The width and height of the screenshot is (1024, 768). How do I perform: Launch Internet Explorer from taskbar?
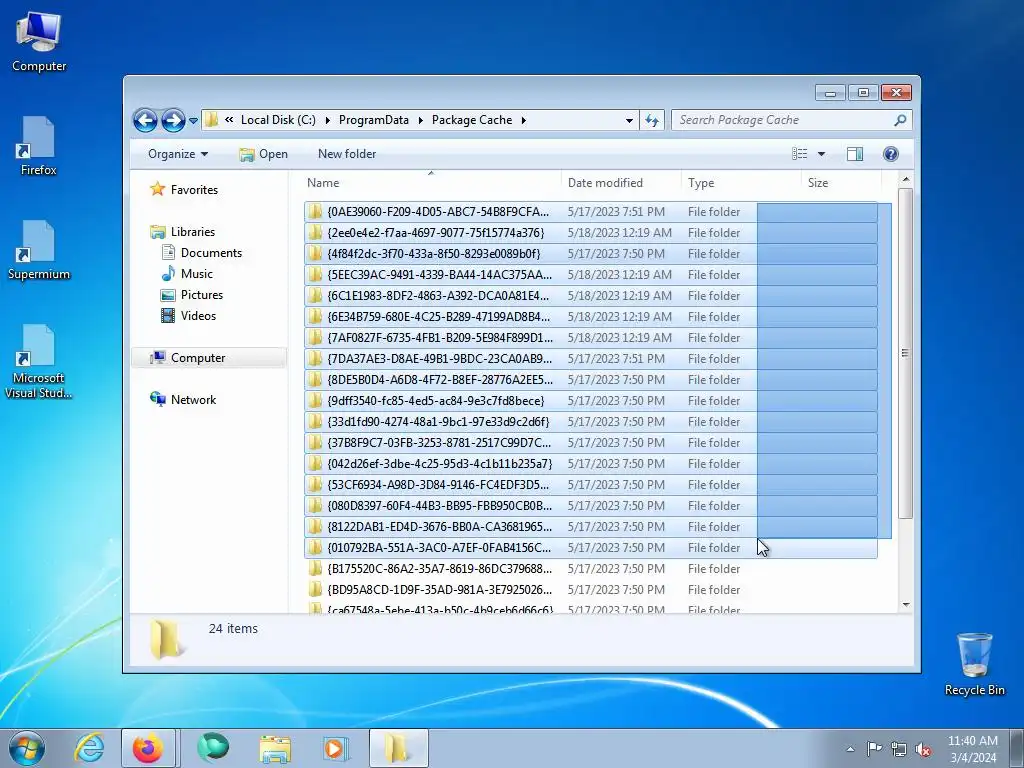89,748
